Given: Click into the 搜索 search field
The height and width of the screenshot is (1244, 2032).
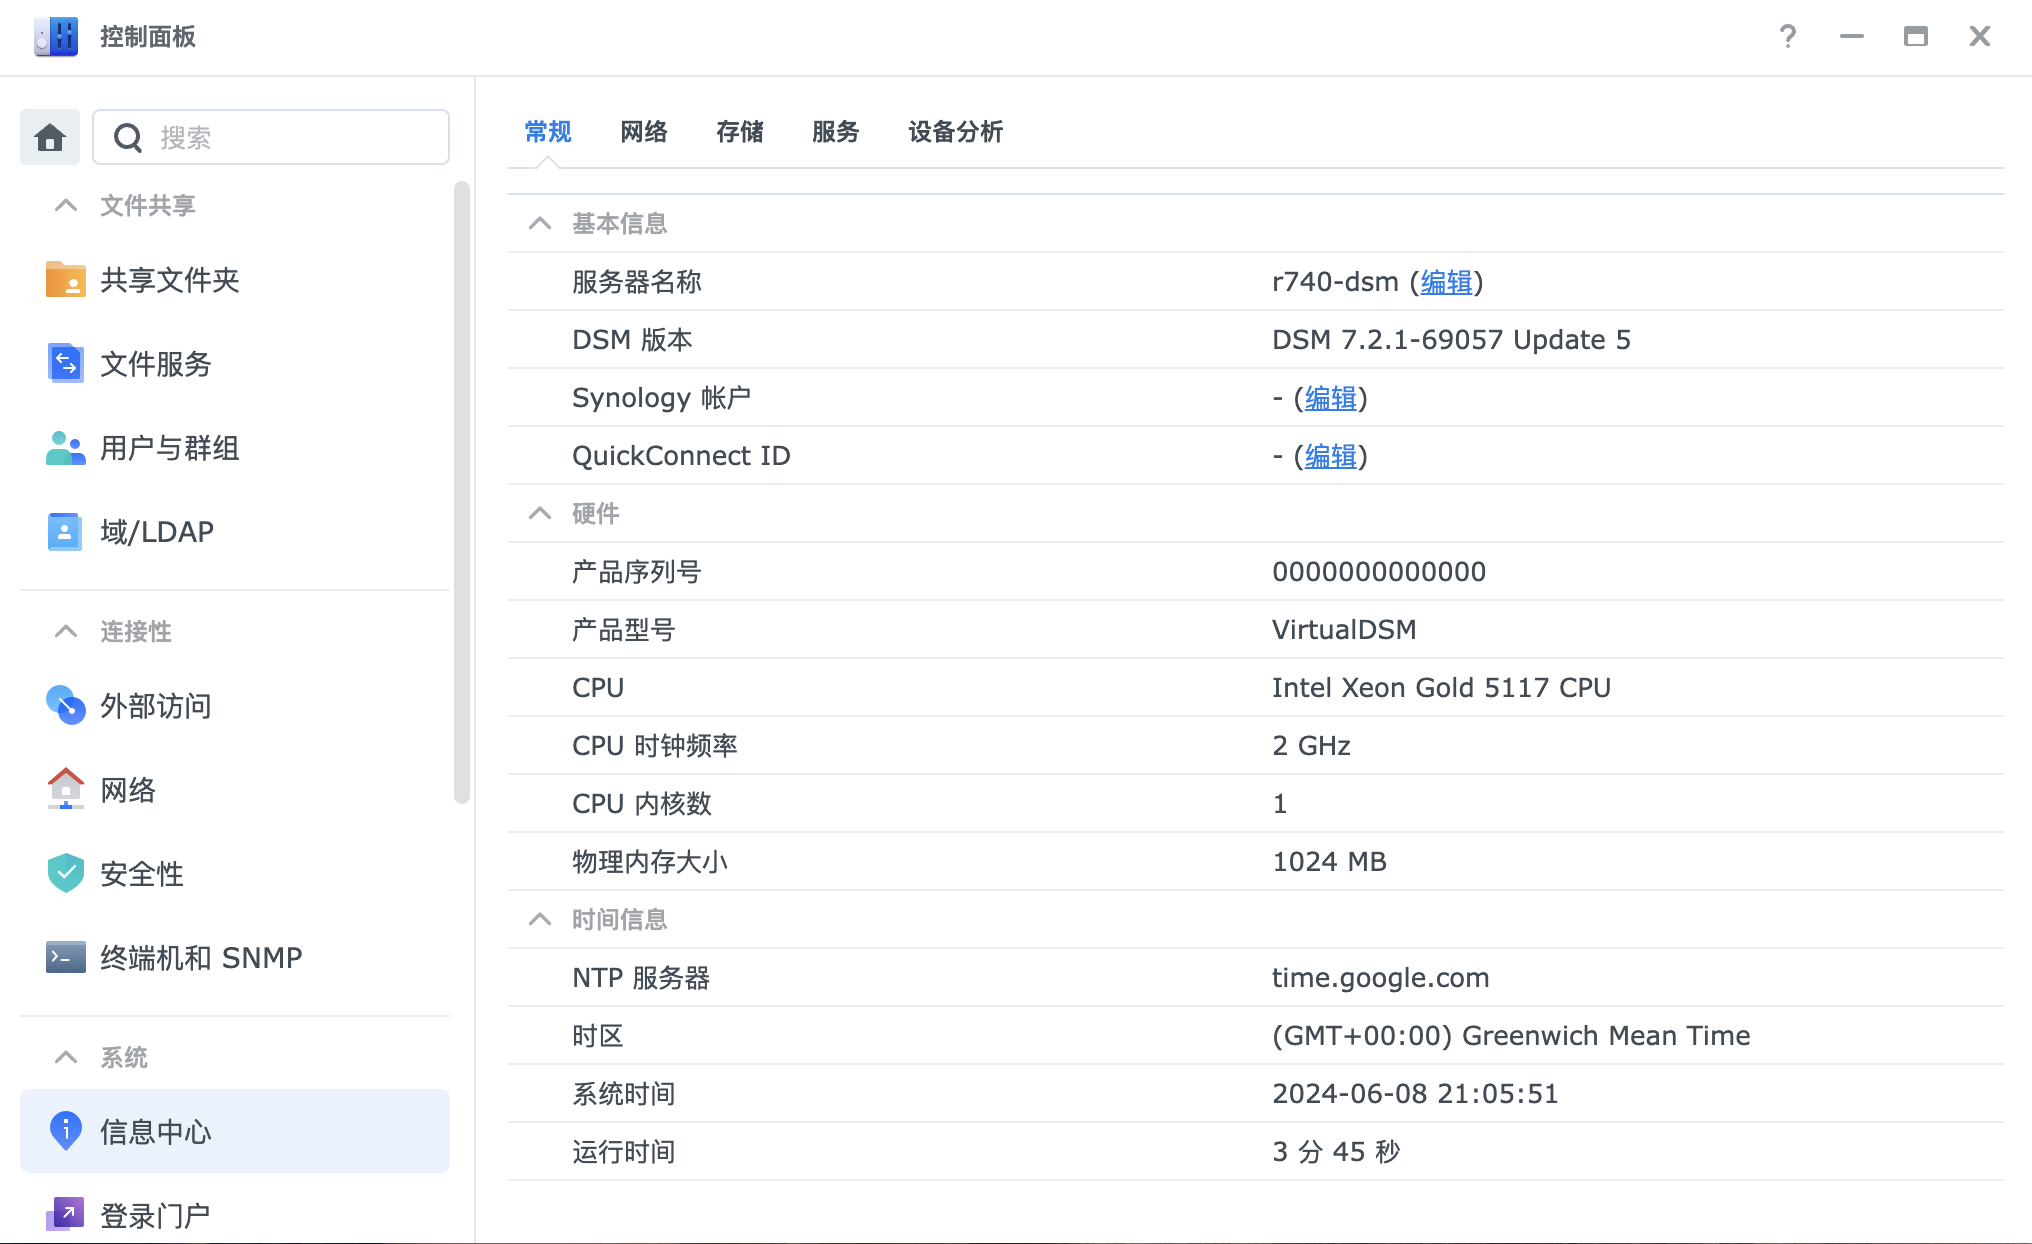Looking at the screenshot, I should click(x=271, y=137).
